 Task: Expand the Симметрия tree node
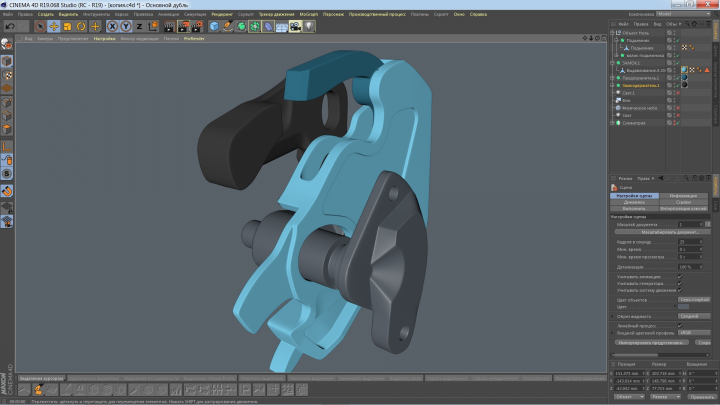(612, 123)
